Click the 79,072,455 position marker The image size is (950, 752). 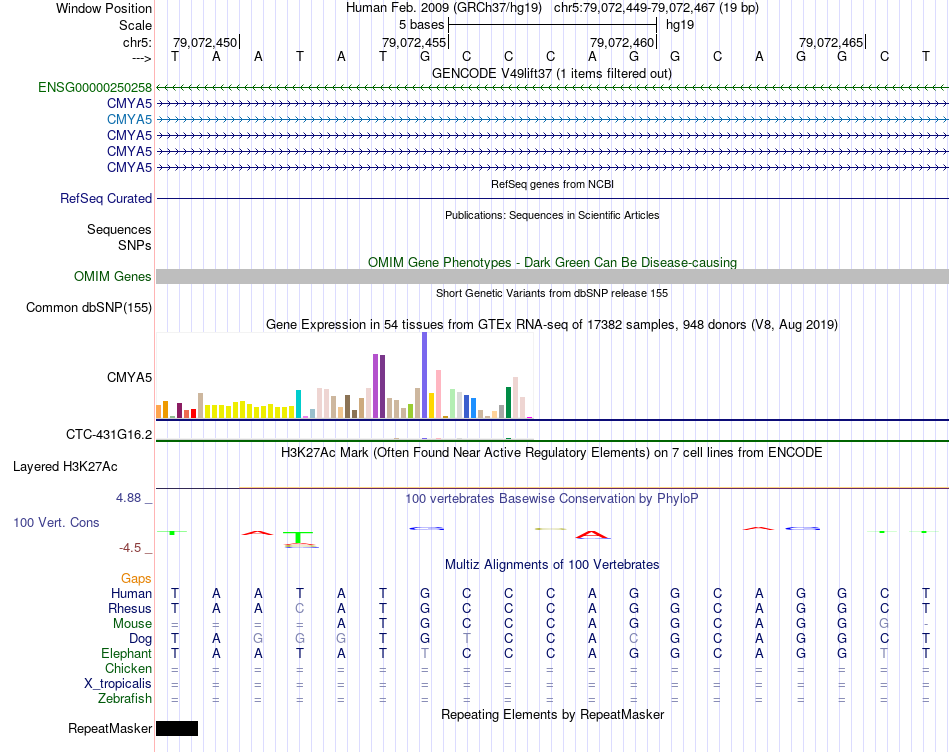[414, 42]
